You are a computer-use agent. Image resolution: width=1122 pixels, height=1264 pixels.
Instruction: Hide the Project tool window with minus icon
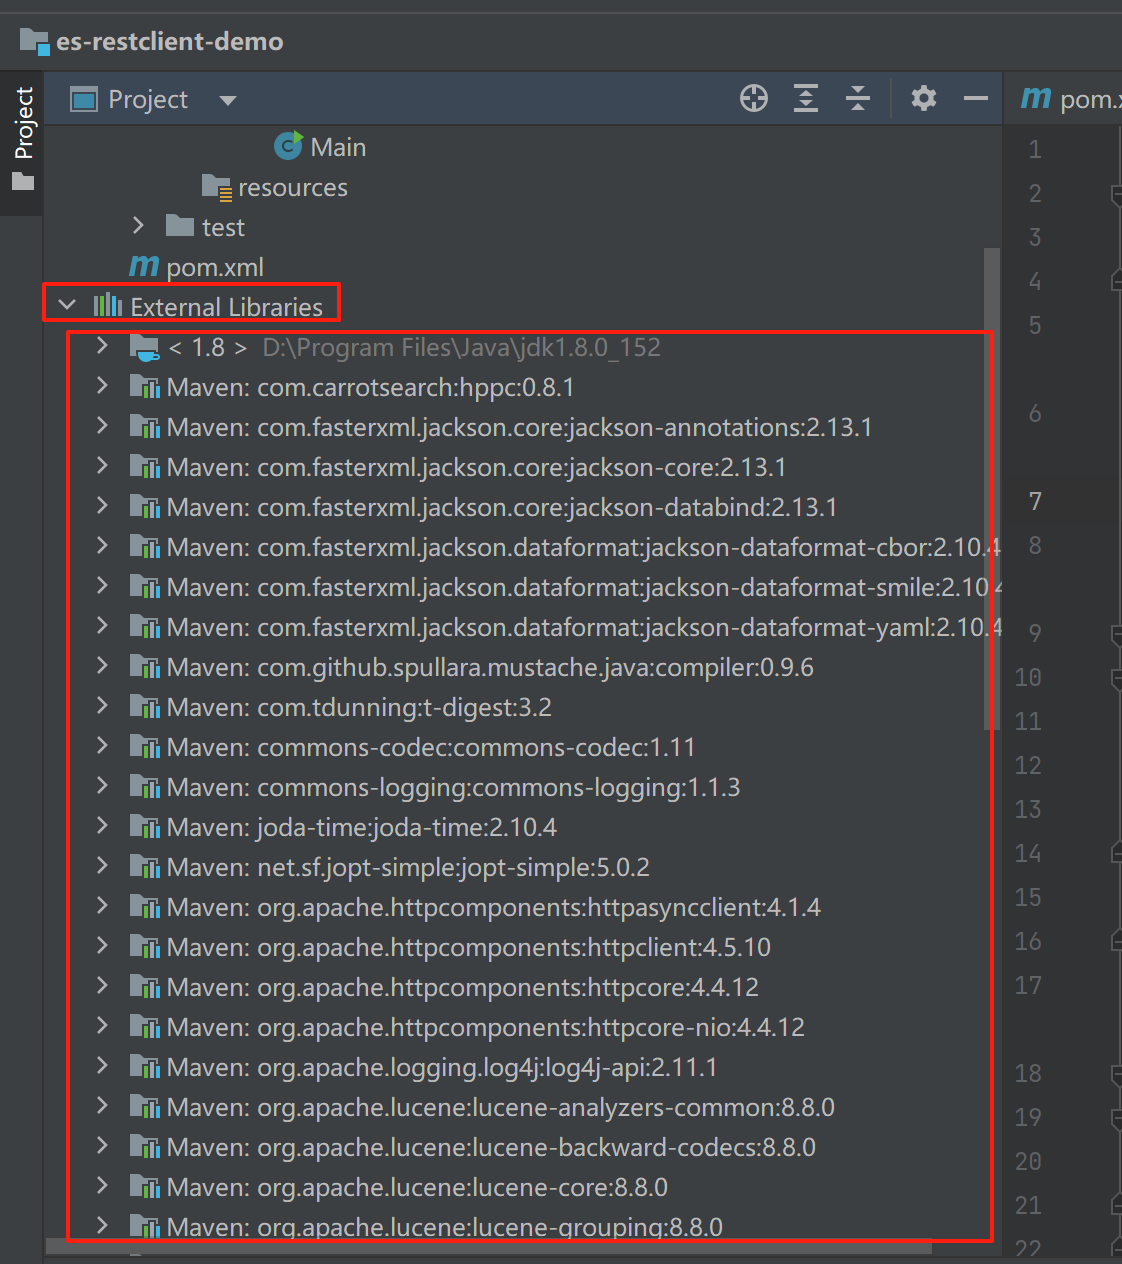pyautogui.click(x=976, y=98)
